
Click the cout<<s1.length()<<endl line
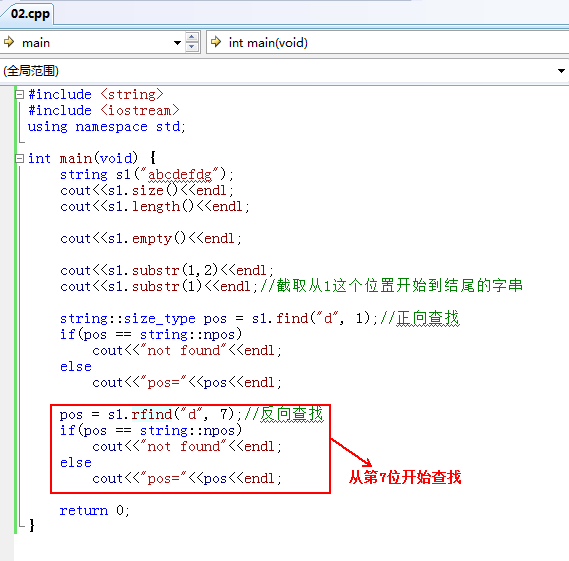pos(155,207)
